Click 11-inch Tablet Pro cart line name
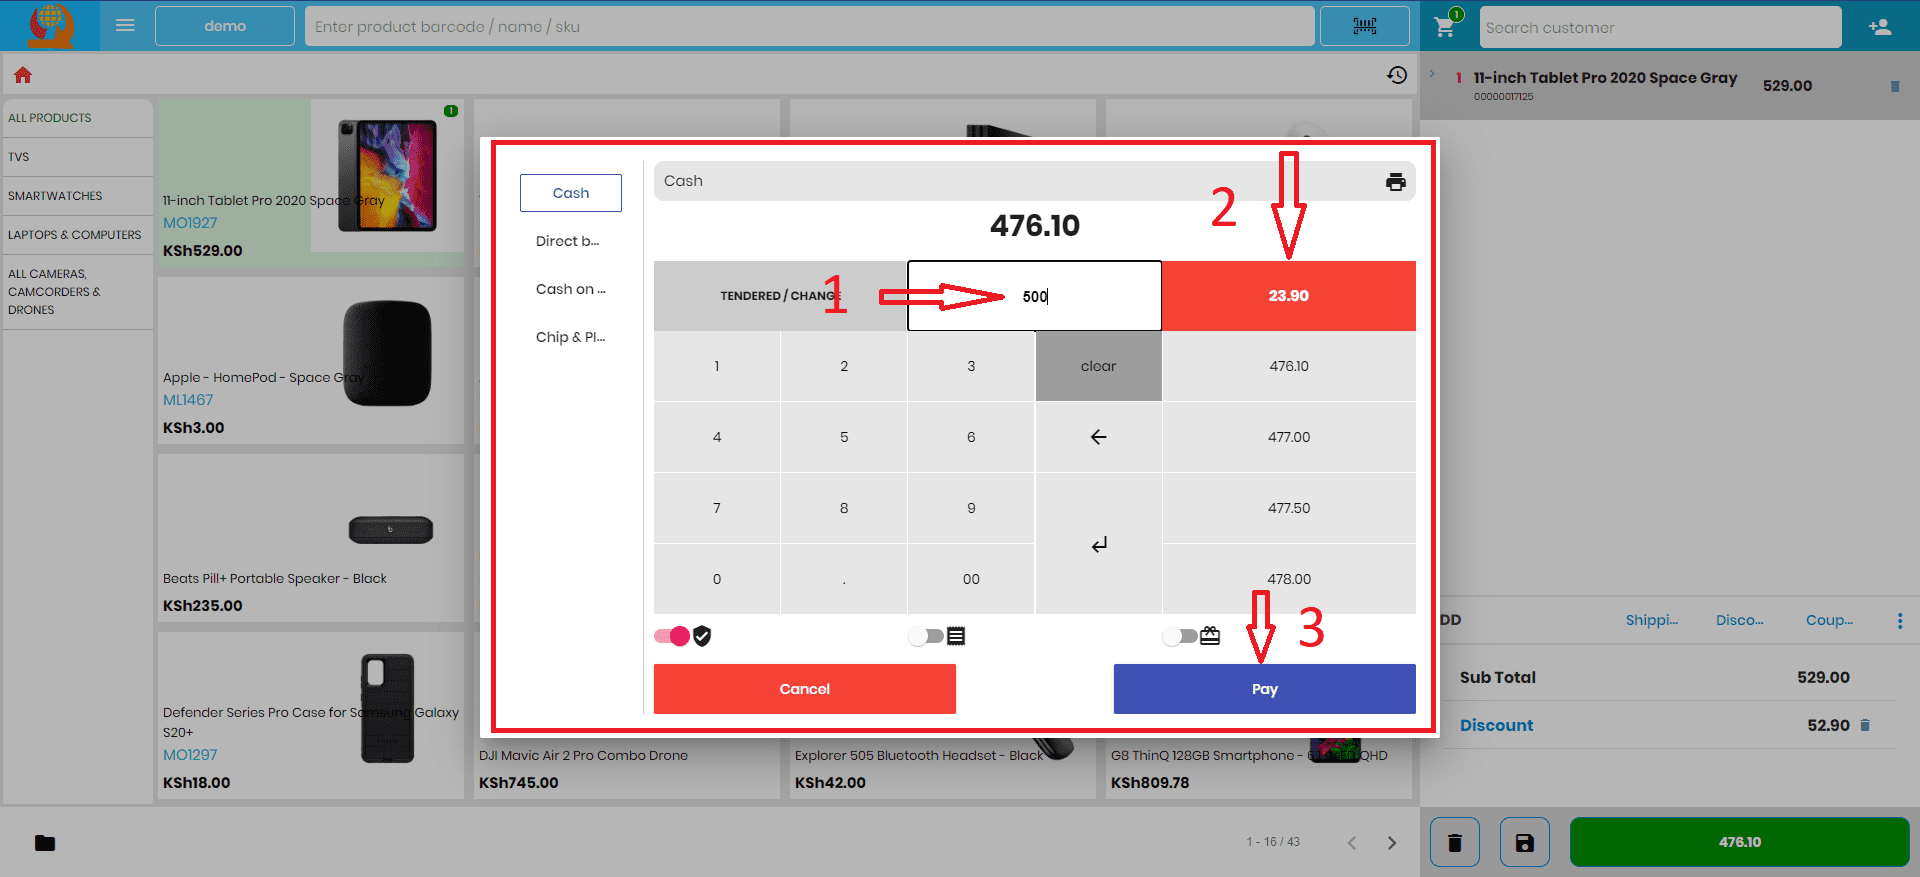This screenshot has width=1920, height=877. coord(1605,78)
